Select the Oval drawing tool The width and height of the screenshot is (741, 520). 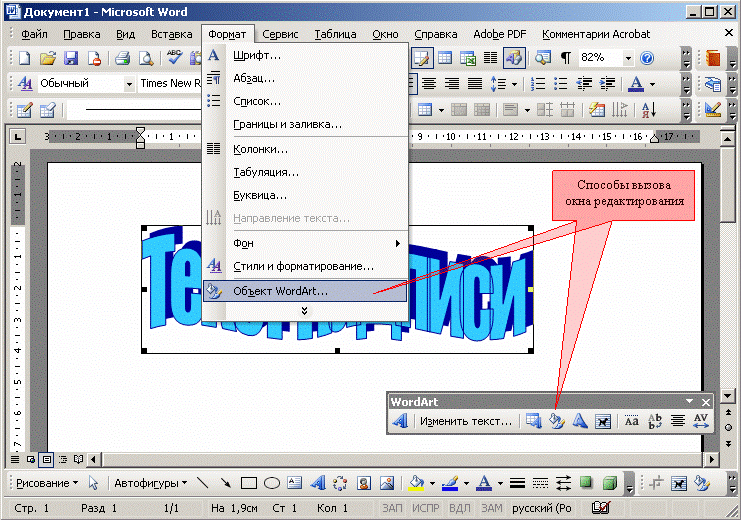coord(272,483)
